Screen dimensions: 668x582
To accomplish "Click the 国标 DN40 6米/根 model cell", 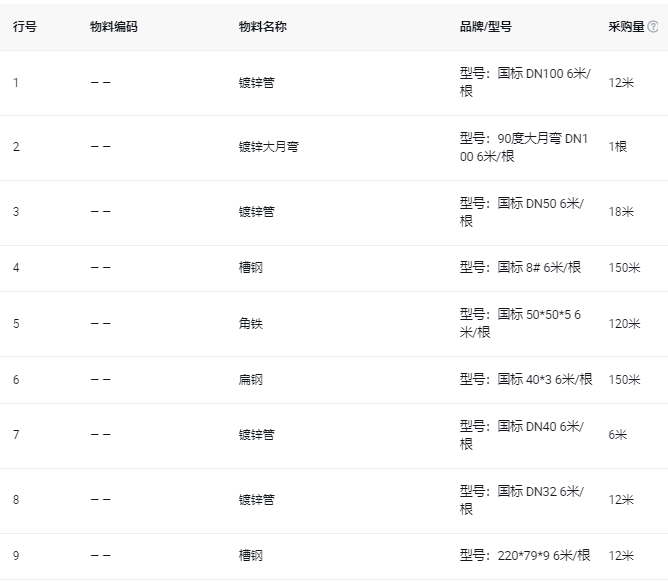I will (x=522, y=435).
